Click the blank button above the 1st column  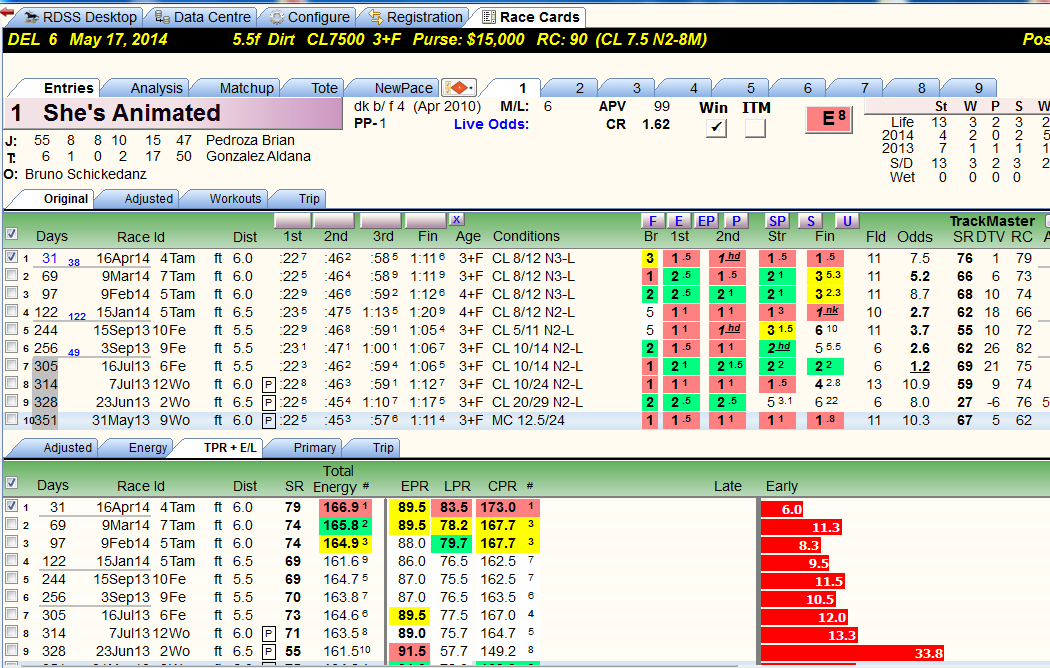point(293,220)
